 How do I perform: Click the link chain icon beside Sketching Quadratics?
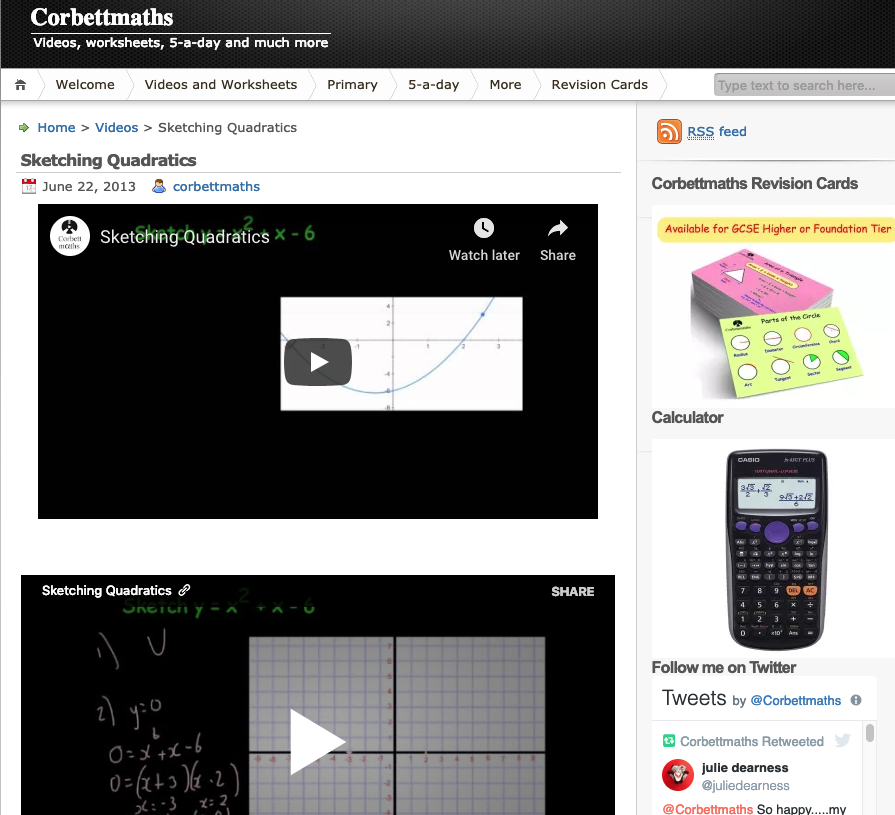tap(185, 590)
